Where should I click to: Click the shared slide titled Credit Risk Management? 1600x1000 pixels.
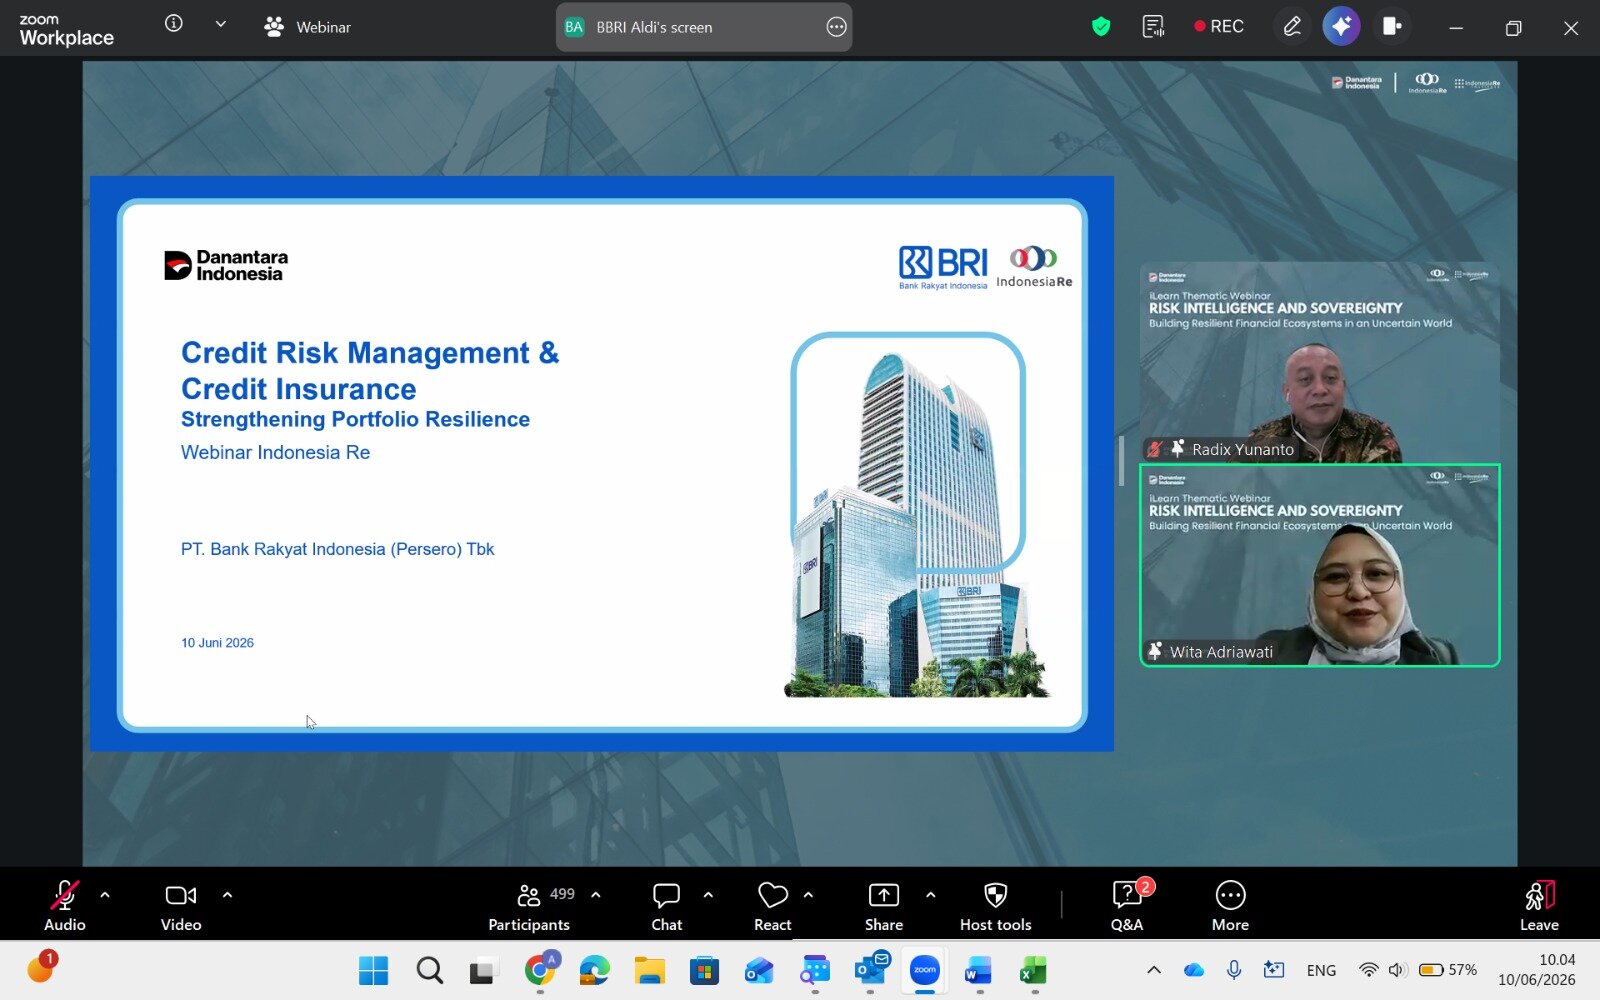[602, 464]
